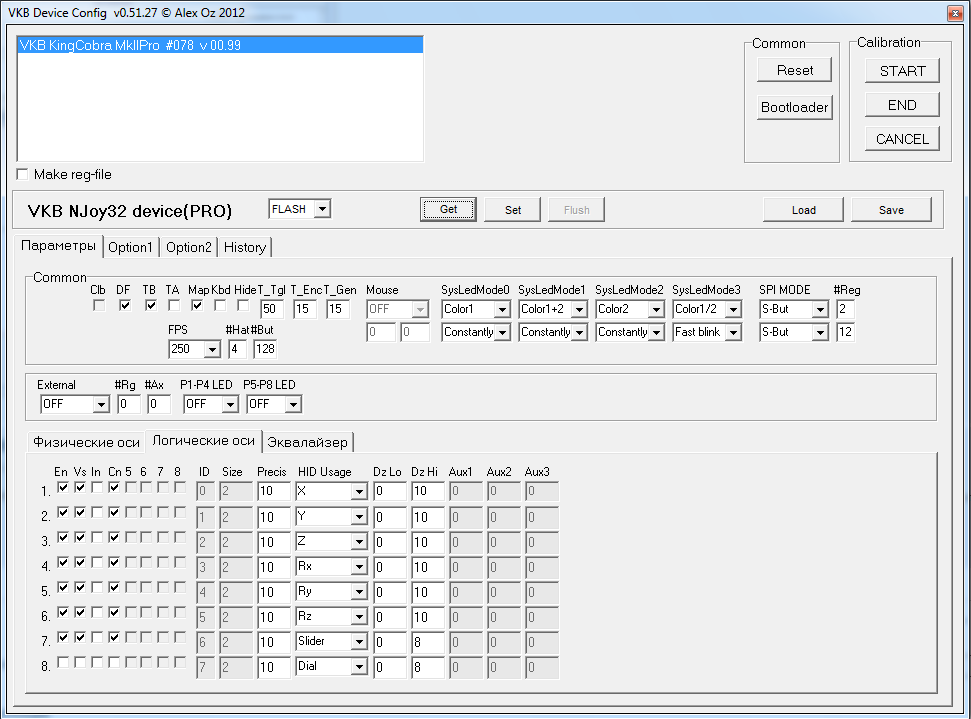The image size is (971, 719).
Task: Check In checkbox for axis 2
Action: coord(97,513)
